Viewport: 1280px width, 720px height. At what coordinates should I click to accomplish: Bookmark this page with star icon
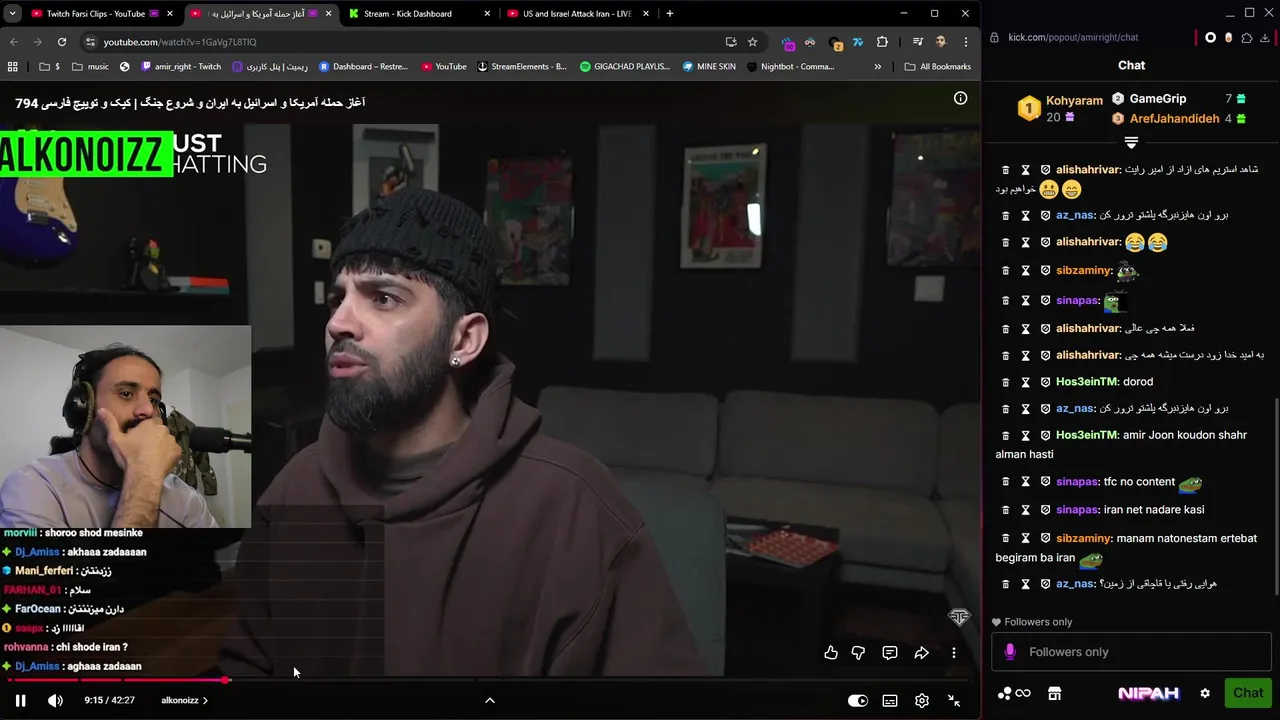pyautogui.click(x=752, y=42)
